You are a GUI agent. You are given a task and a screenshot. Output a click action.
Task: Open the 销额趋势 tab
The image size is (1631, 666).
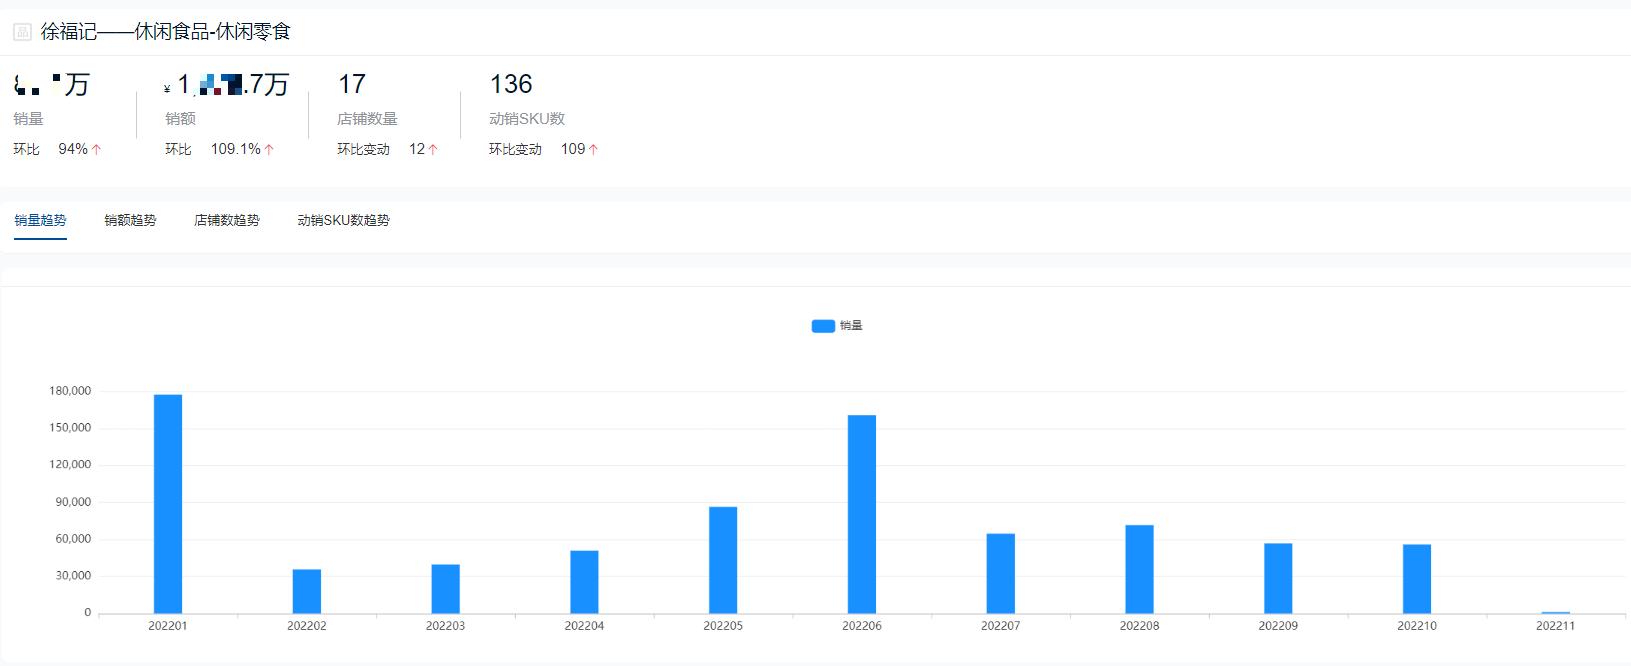click(x=130, y=220)
